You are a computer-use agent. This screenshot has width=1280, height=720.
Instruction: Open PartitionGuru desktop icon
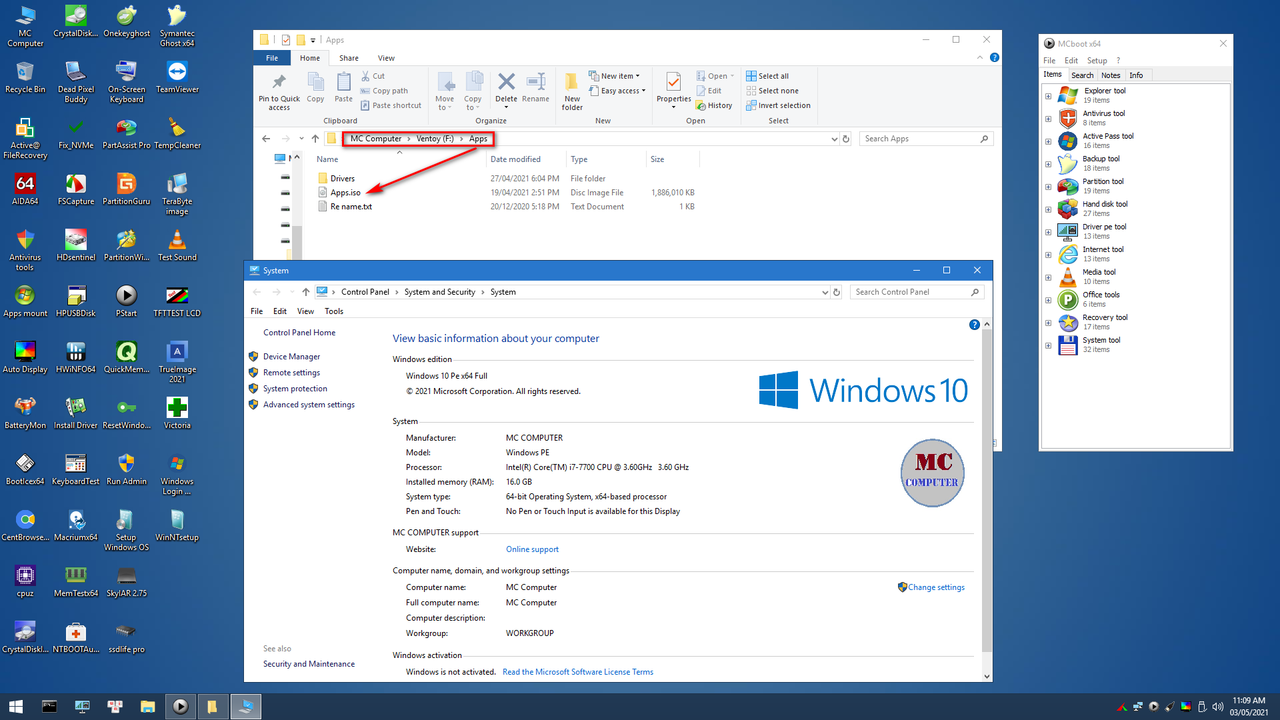(126, 188)
